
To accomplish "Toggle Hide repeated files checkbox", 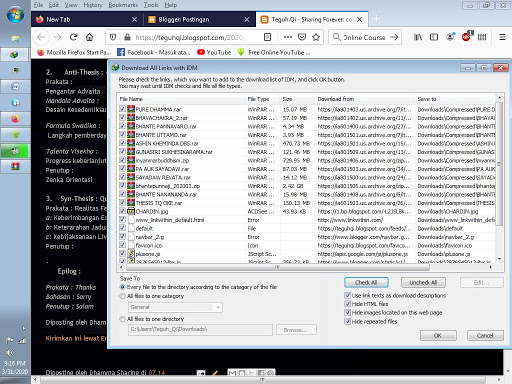I will (x=347, y=321).
